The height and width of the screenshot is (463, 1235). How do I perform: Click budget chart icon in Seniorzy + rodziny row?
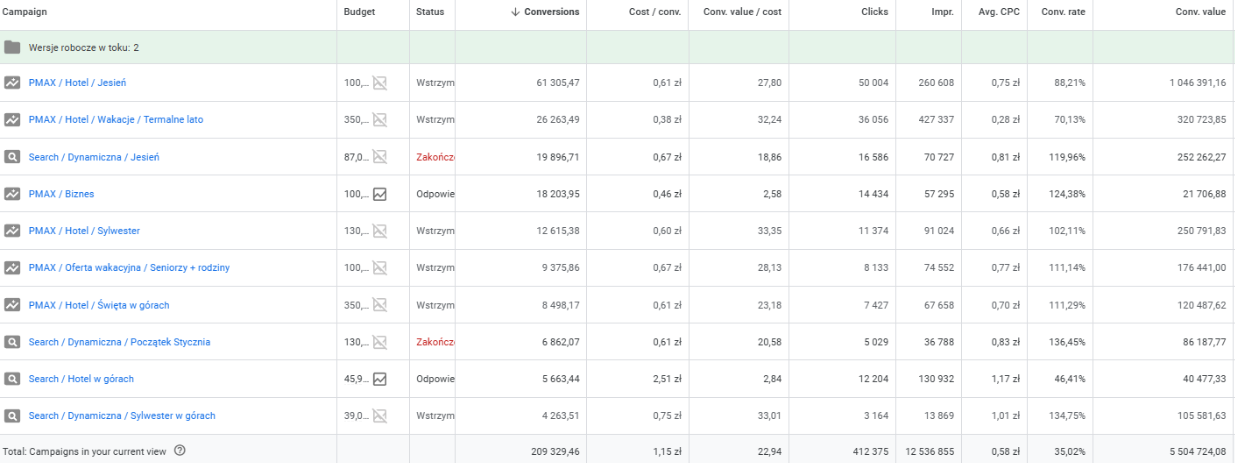[380, 268]
